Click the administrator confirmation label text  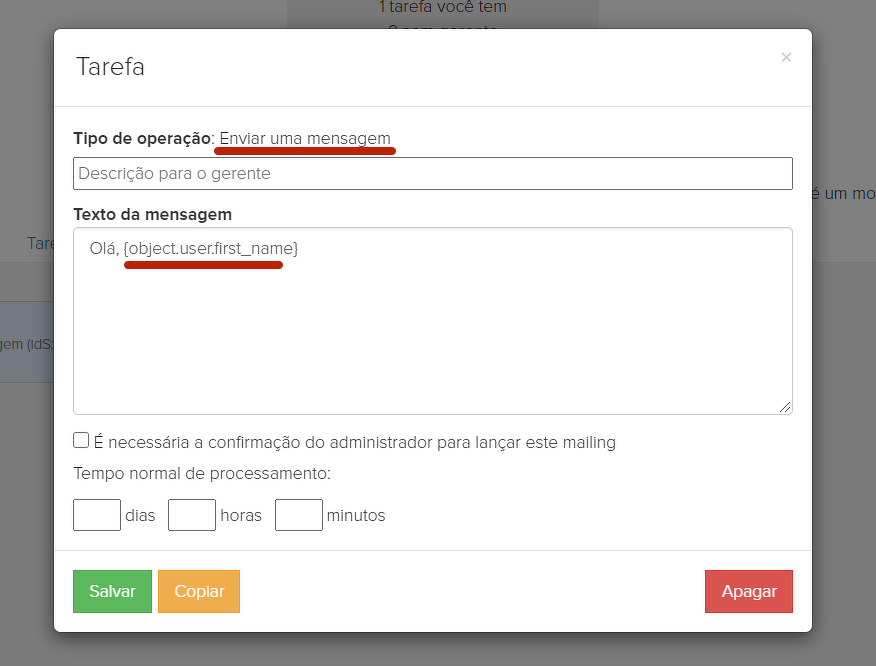(354, 442)
